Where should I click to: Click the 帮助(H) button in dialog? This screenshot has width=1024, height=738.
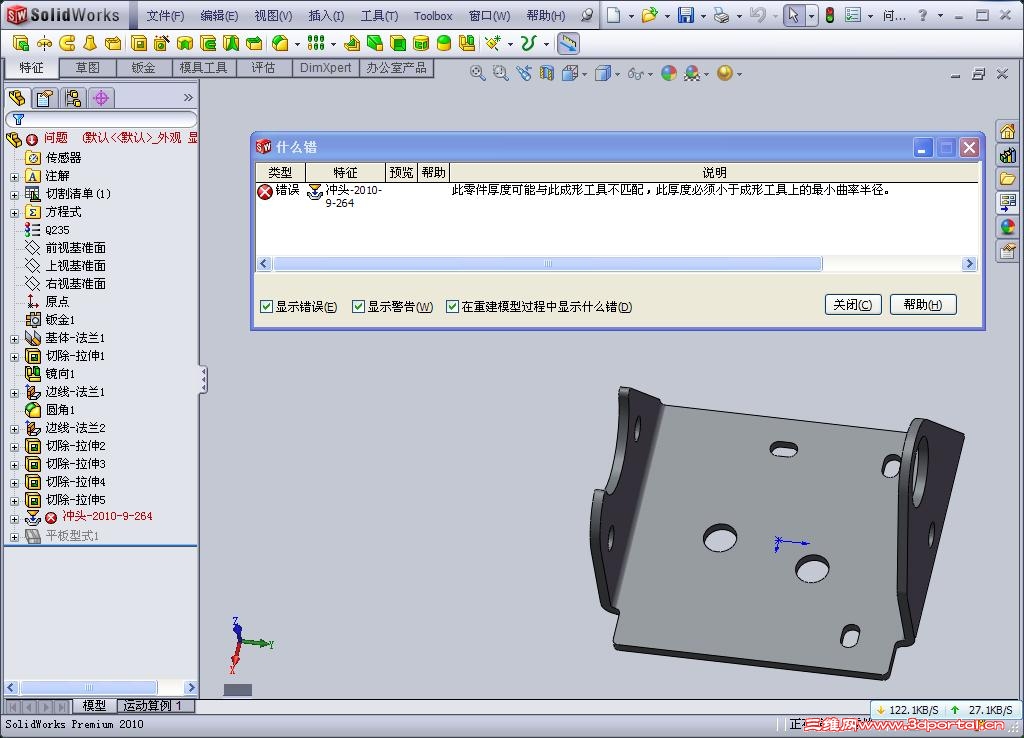(923, 304)
